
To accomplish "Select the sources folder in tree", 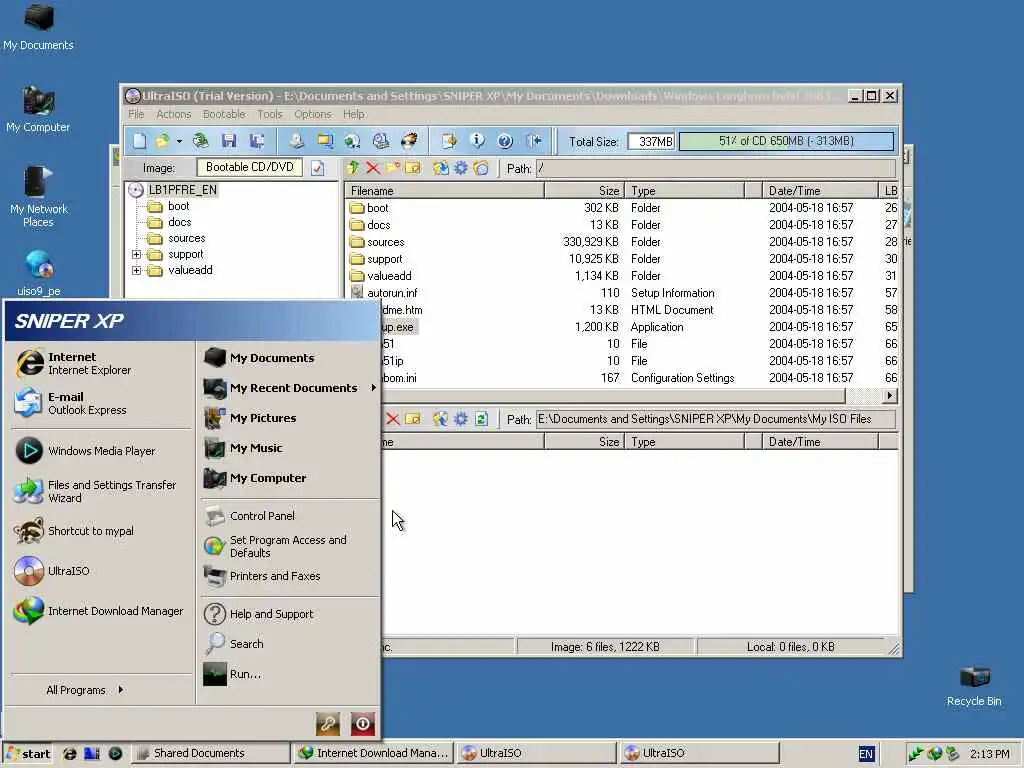I will 187,238.
